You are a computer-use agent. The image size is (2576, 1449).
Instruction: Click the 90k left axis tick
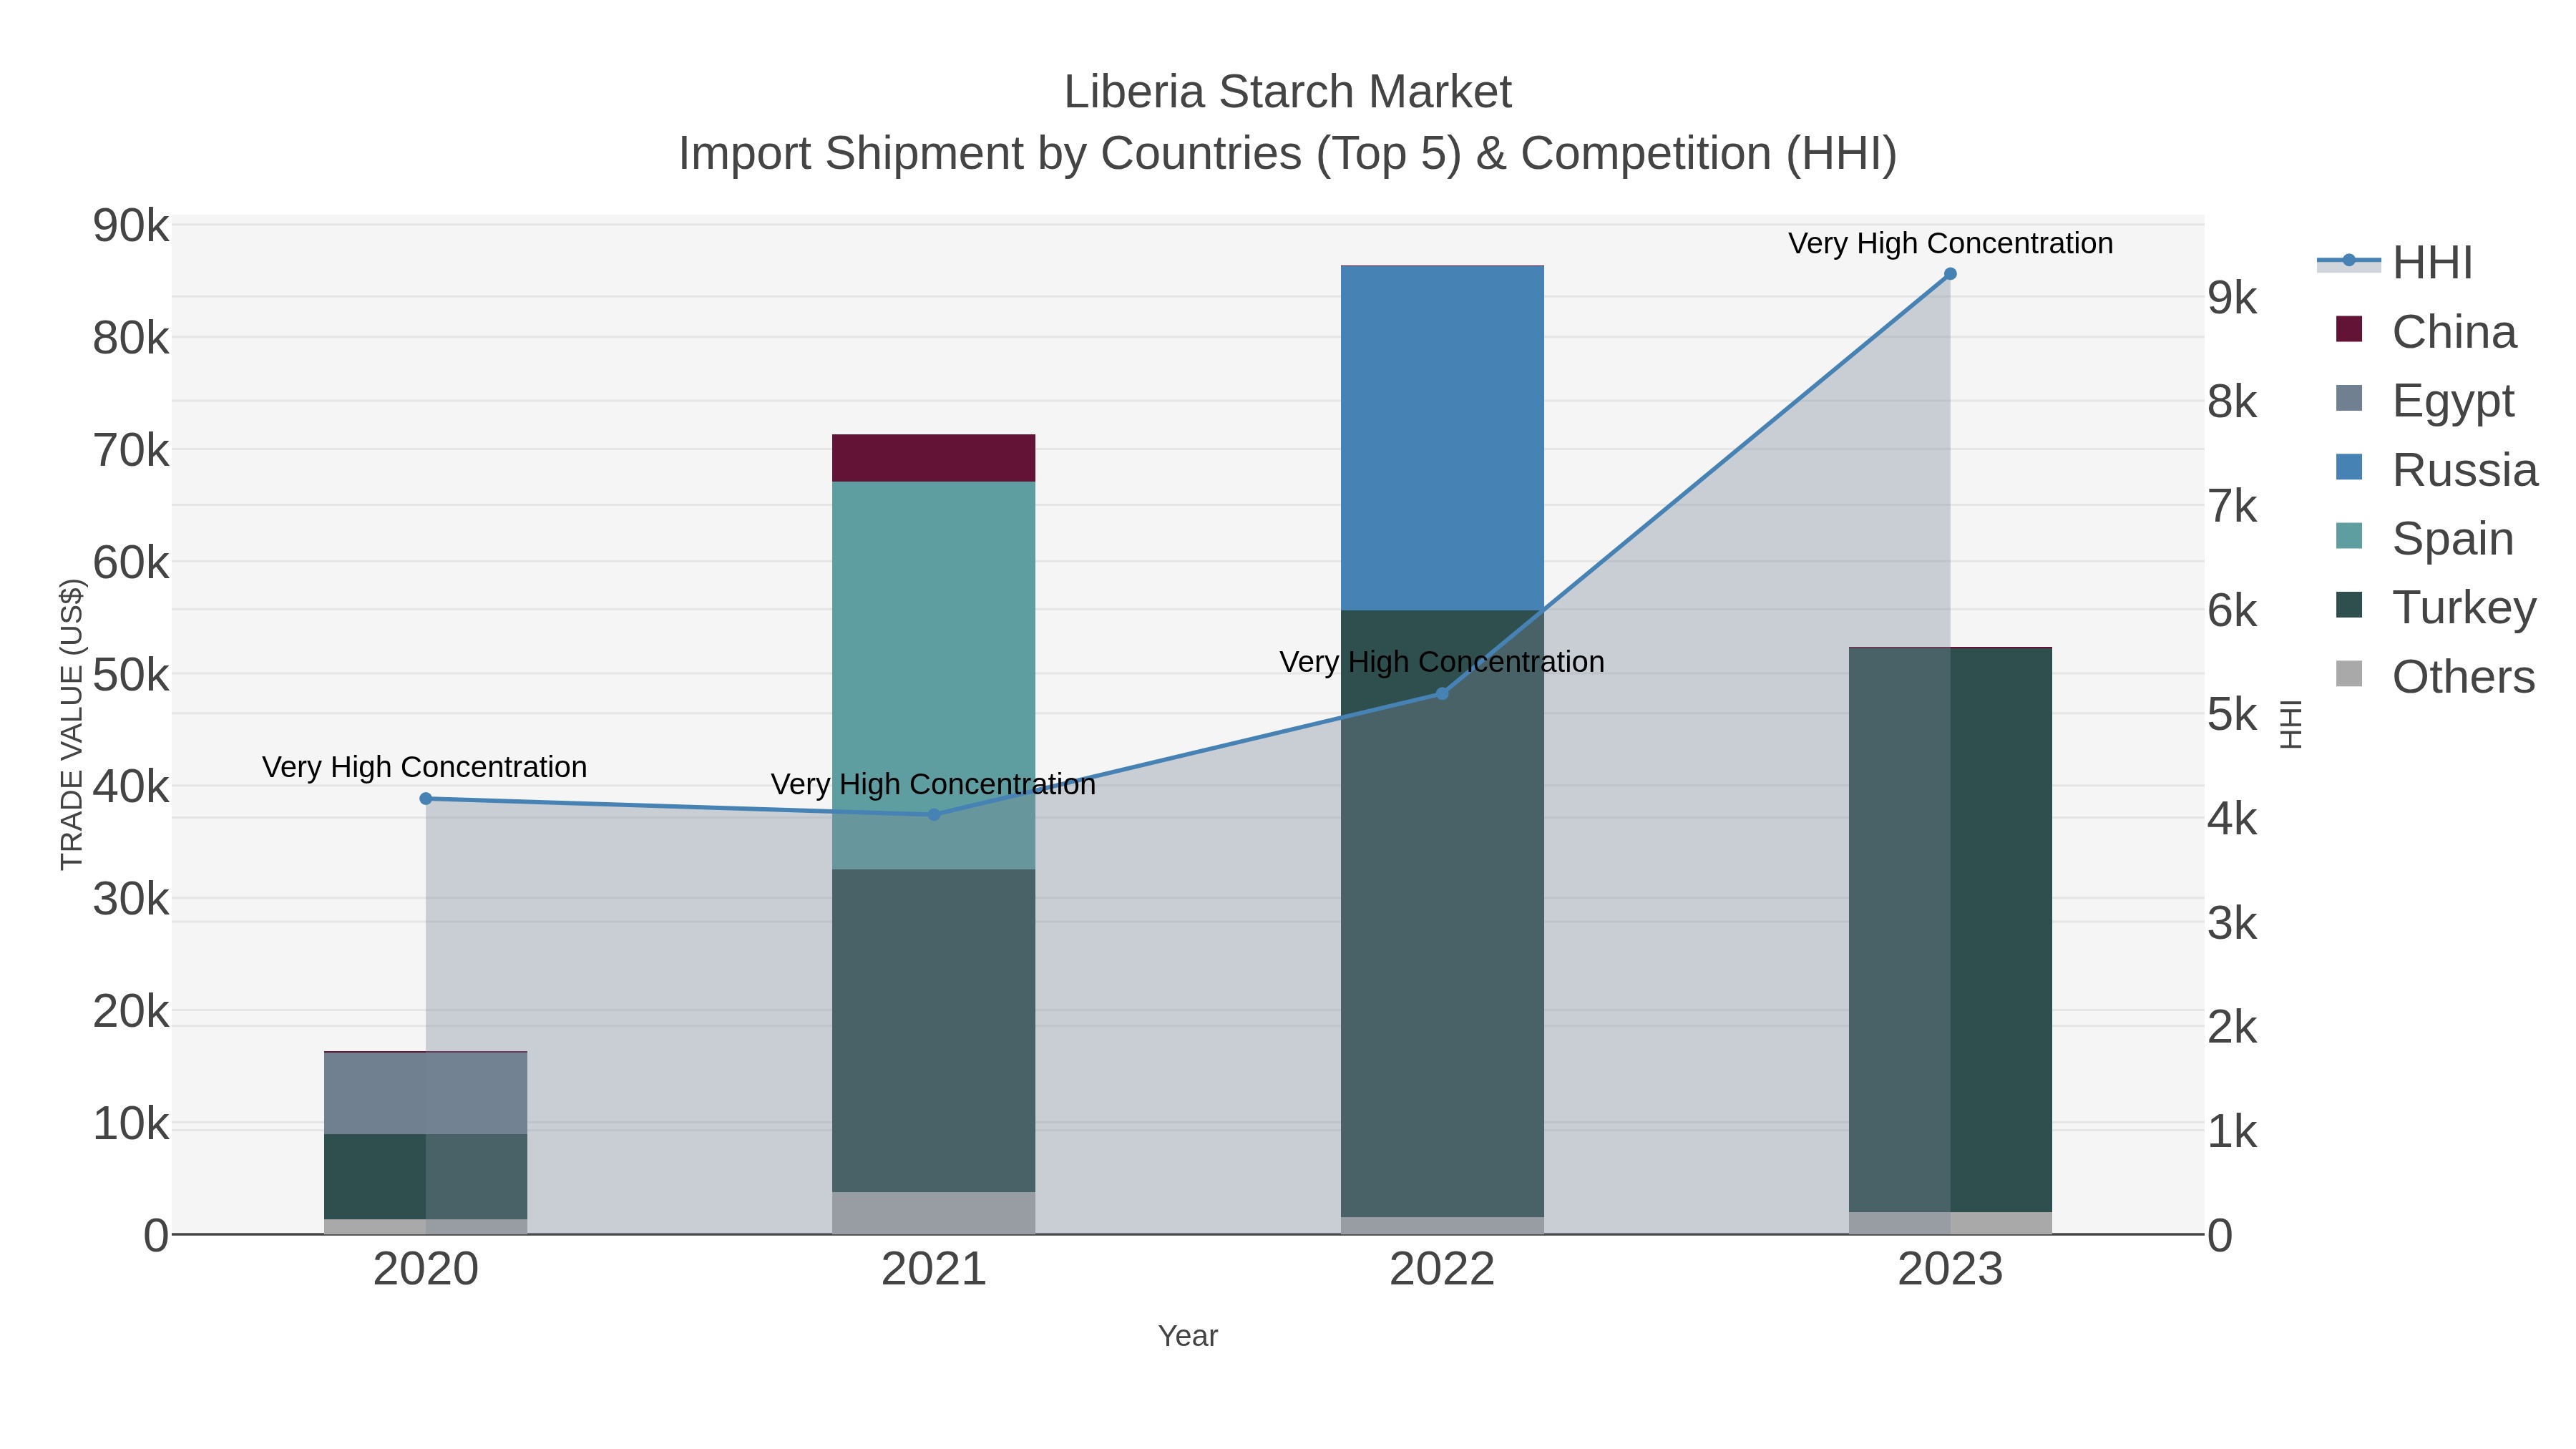click(131, 226)
